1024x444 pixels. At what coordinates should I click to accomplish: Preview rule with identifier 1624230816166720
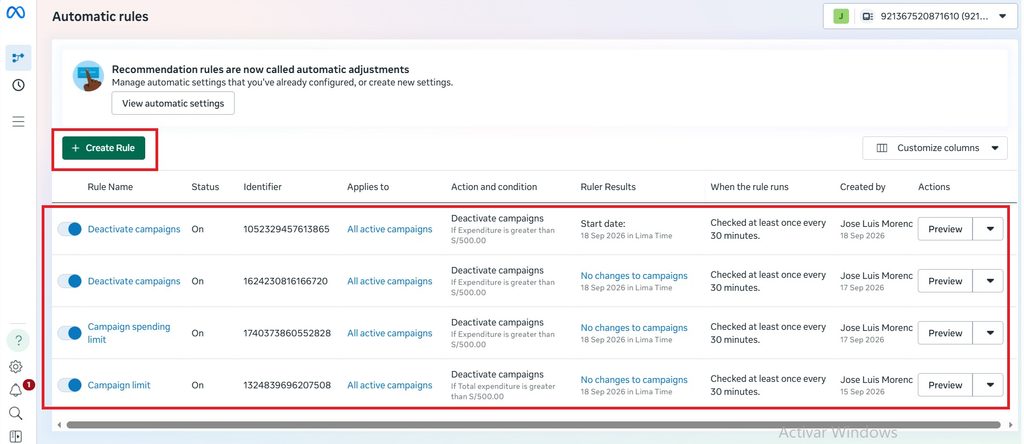point(945,281)
